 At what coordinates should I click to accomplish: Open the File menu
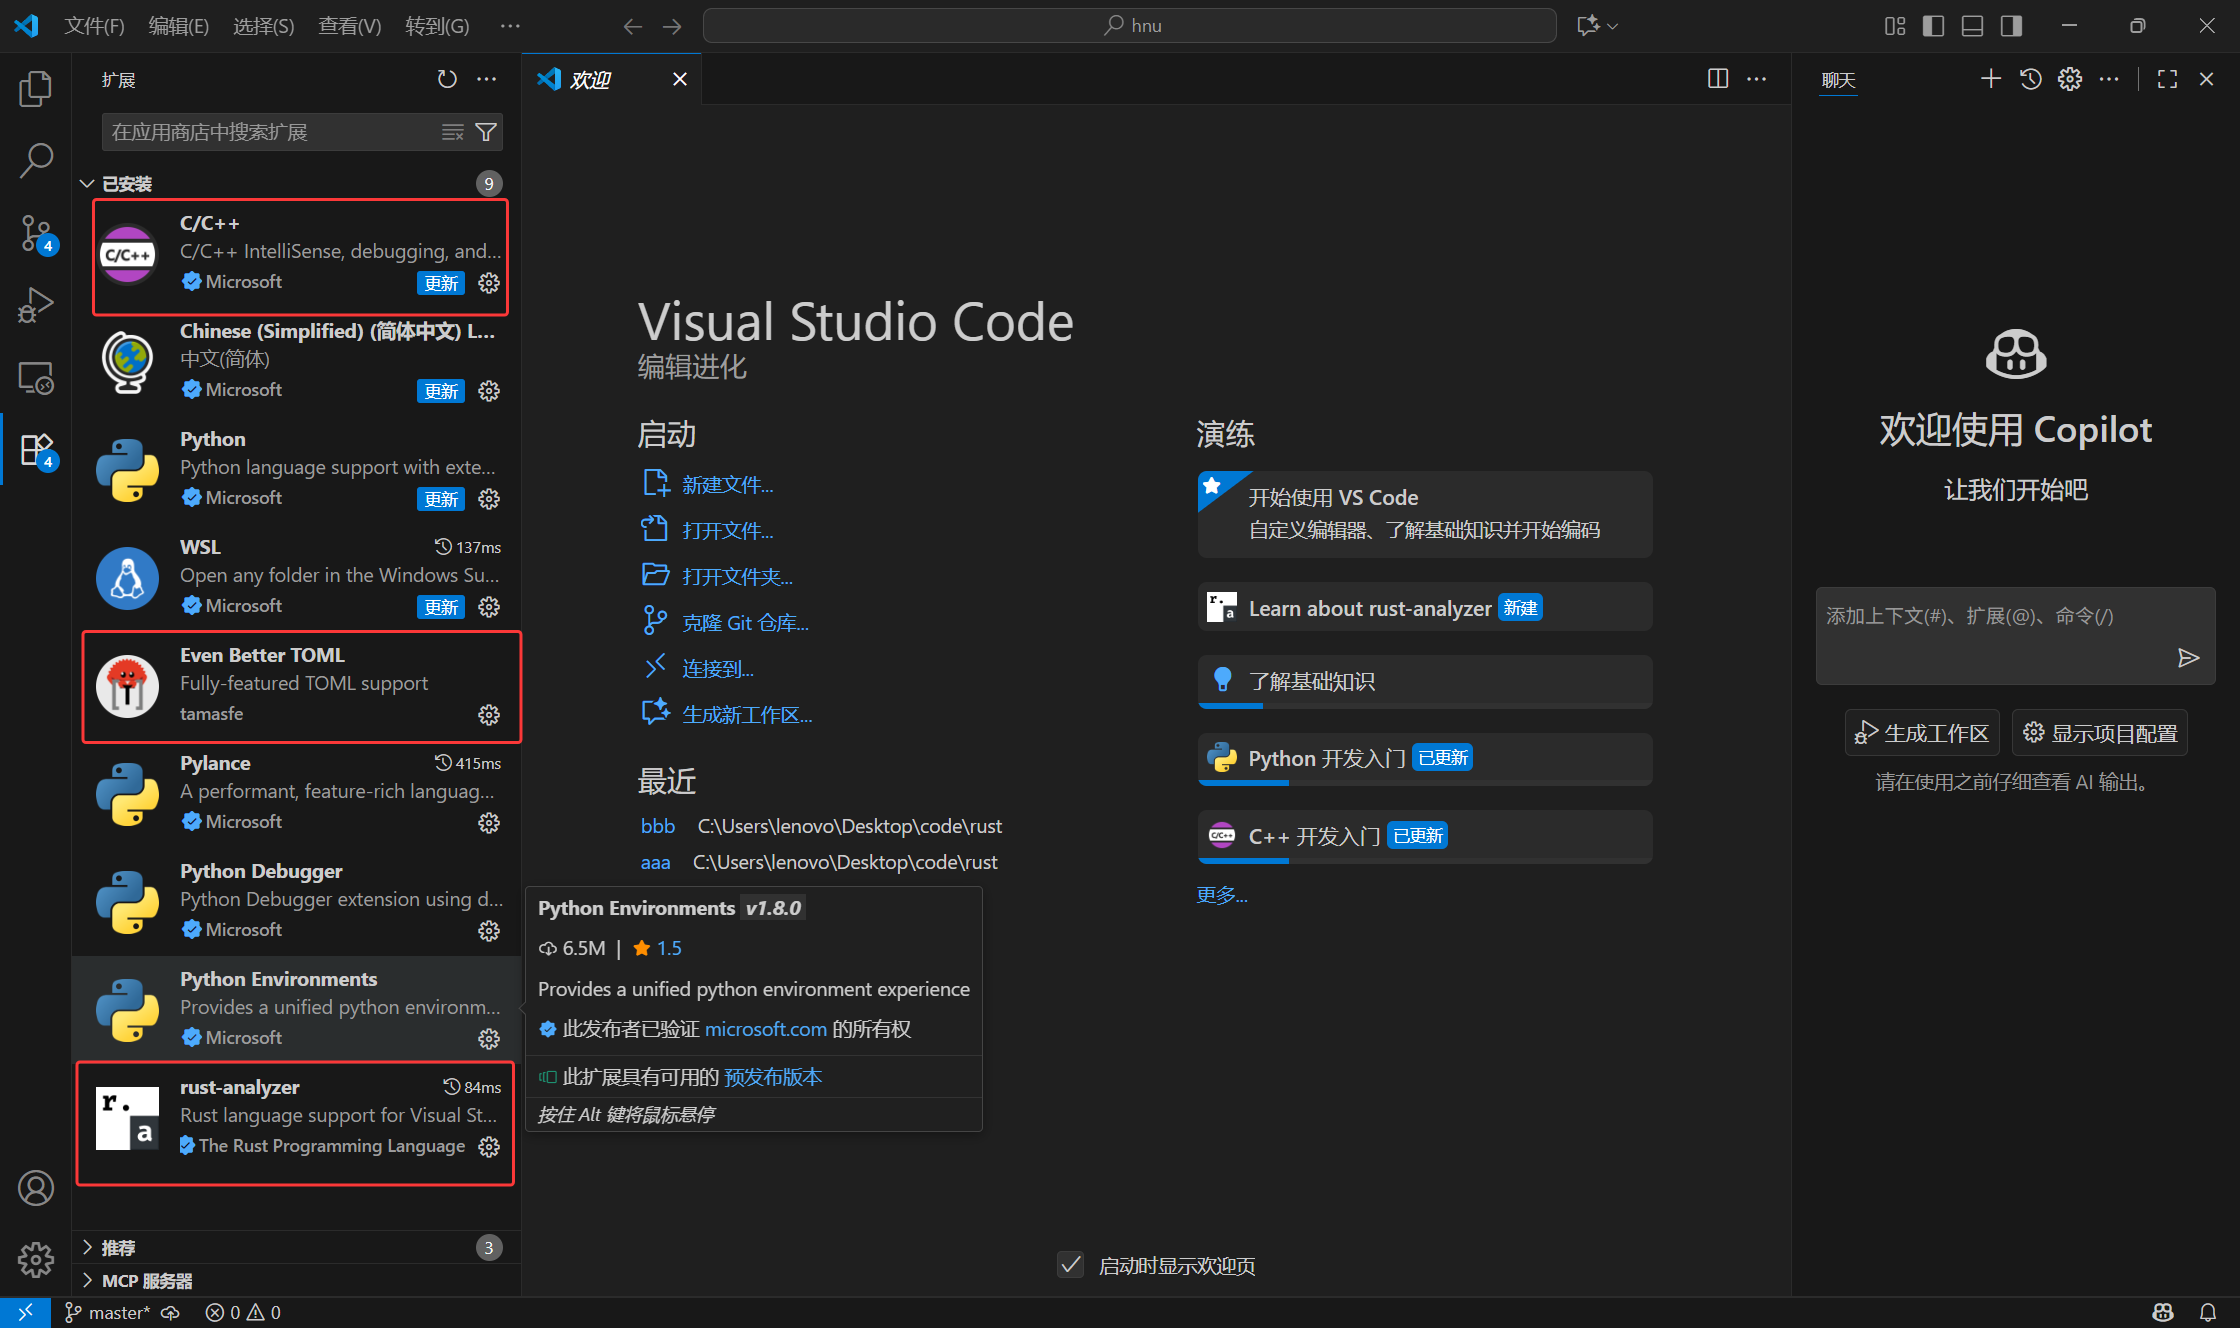coord(94,26)
